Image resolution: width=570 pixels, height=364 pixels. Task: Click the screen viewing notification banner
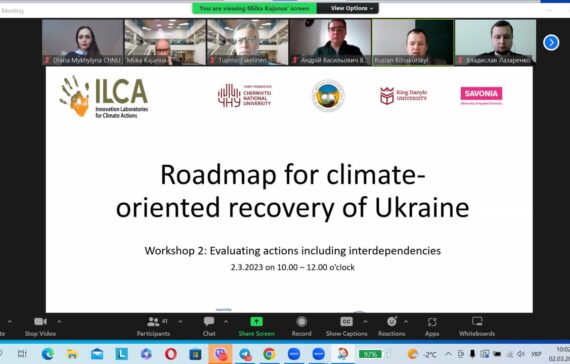254,8
